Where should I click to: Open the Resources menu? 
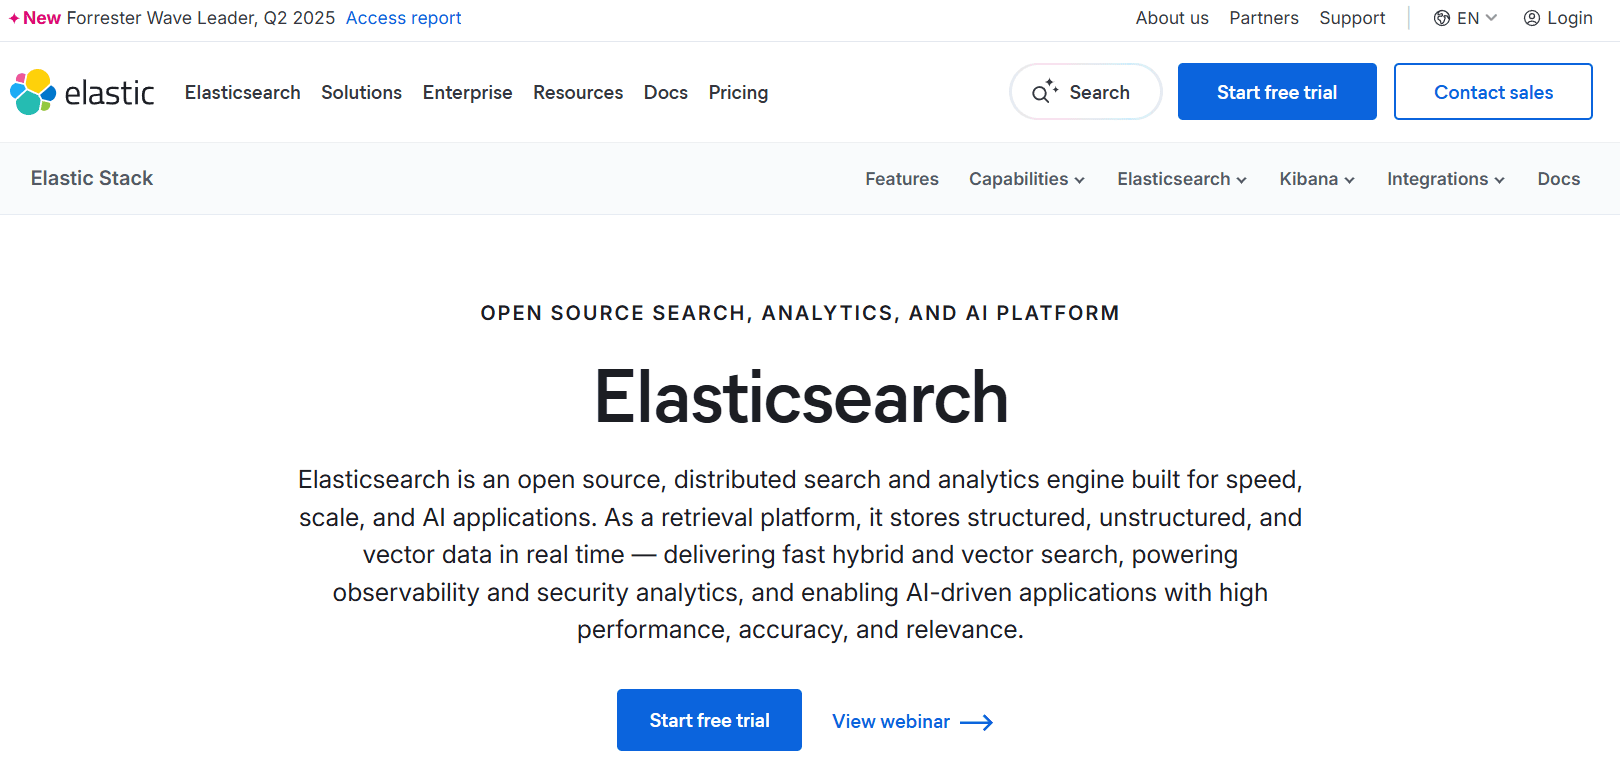(x=577, y=92)
